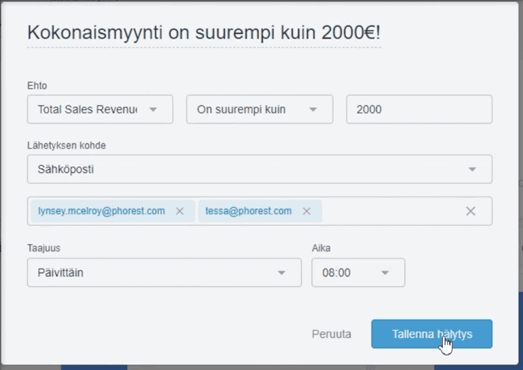Screen dimensions: 523x370
Task: Click arrow icon on Sähköposti dropdown
Action: tap(472, 169)
